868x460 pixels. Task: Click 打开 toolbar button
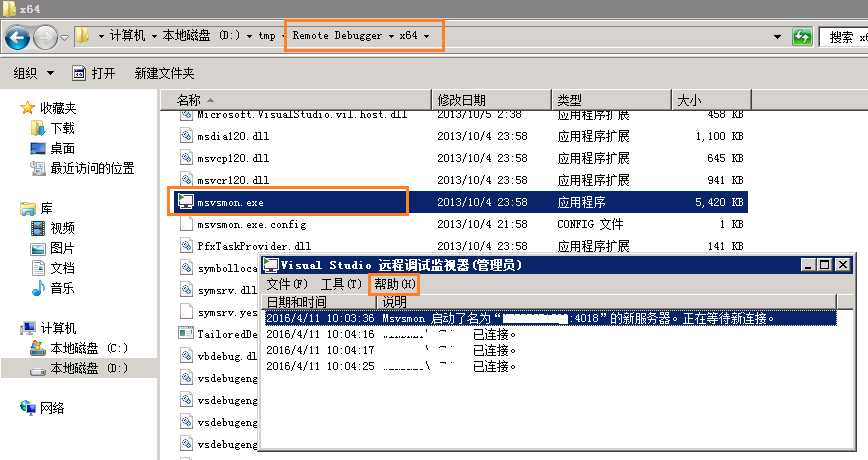[x=94, y=73]
